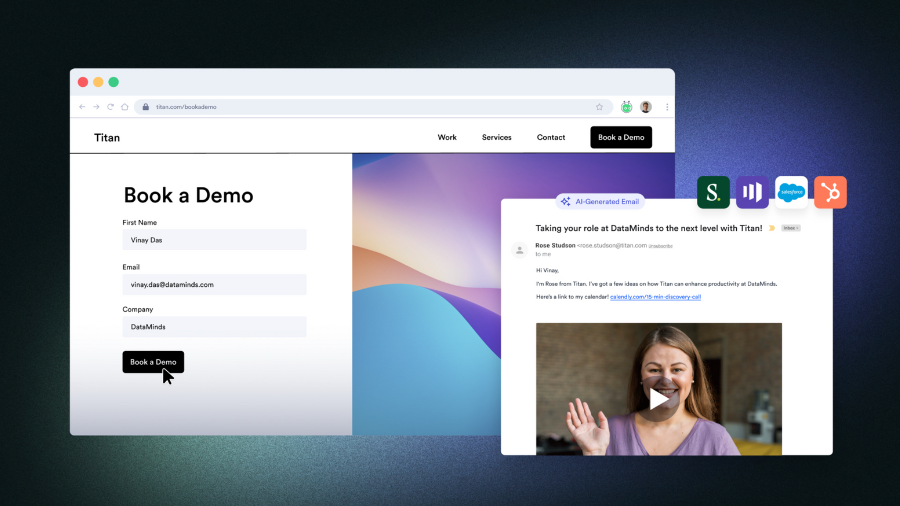Click the Titan logo in the navbar

click(107, 138)
